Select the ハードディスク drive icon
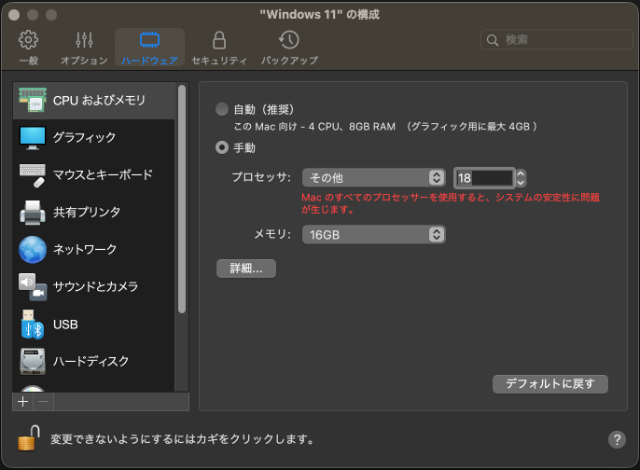 (x=33, y=361)
